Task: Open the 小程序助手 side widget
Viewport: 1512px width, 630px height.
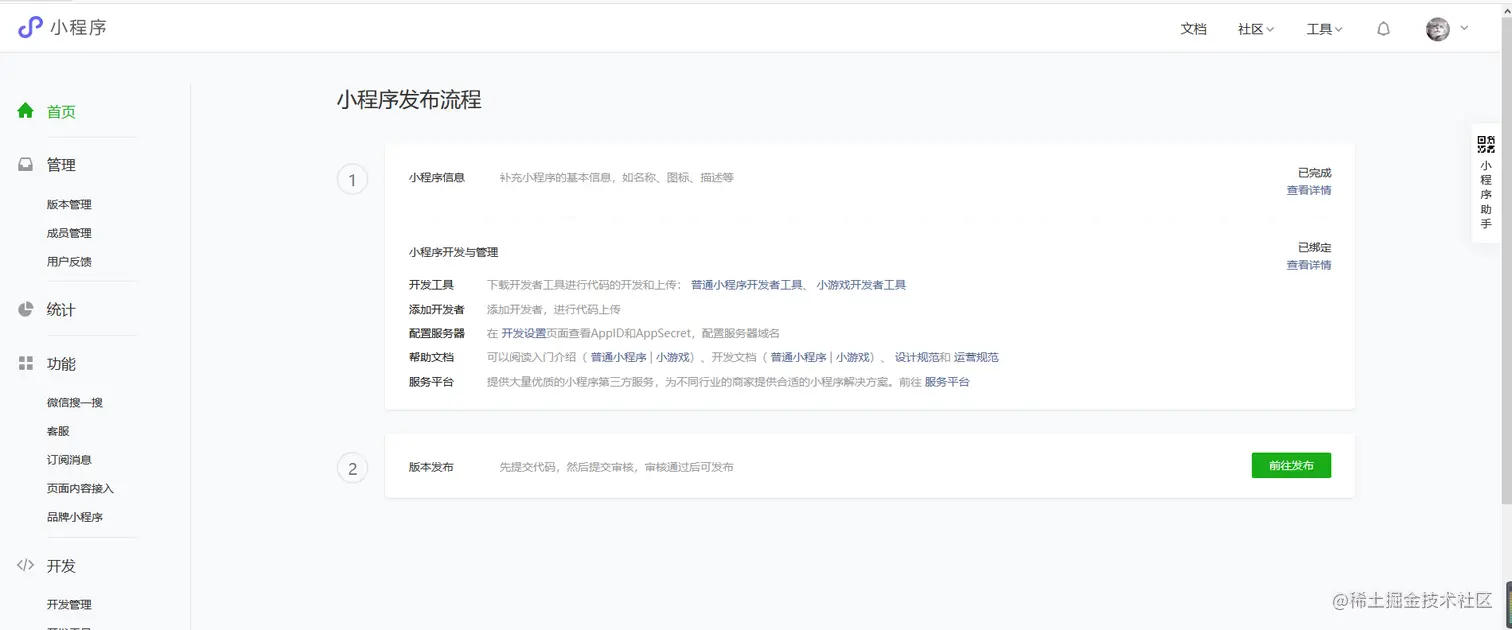Action: coord(1486,183)
